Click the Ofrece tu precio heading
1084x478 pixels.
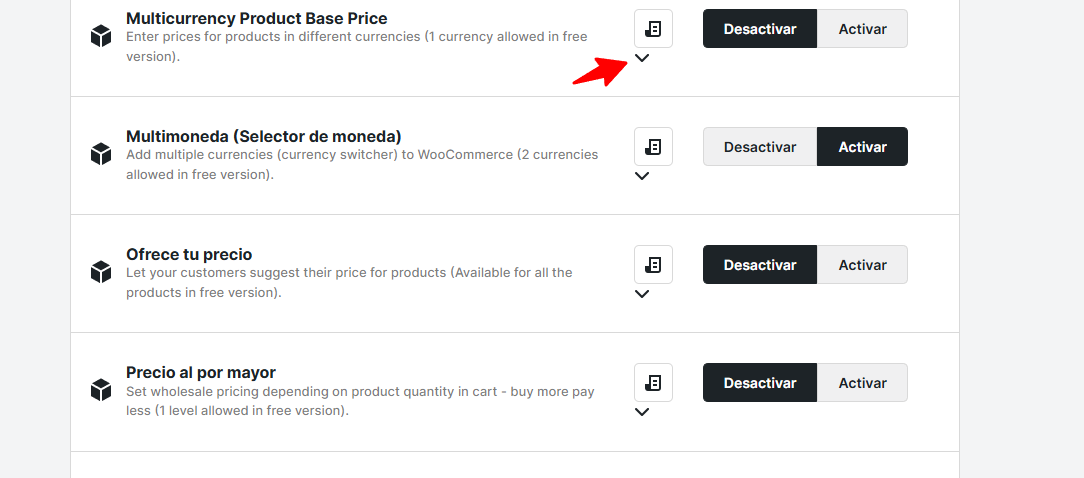[189, 254]
